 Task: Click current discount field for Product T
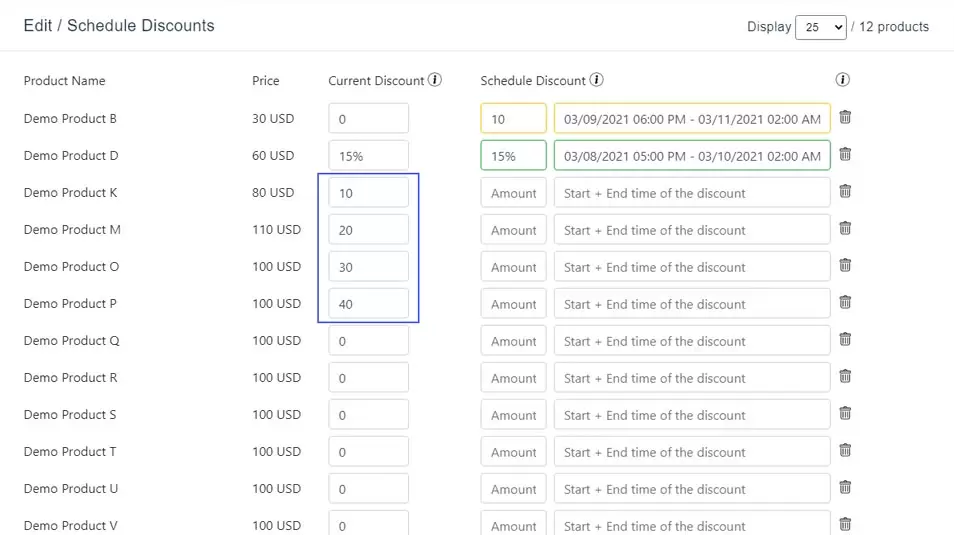pos(369,452)
